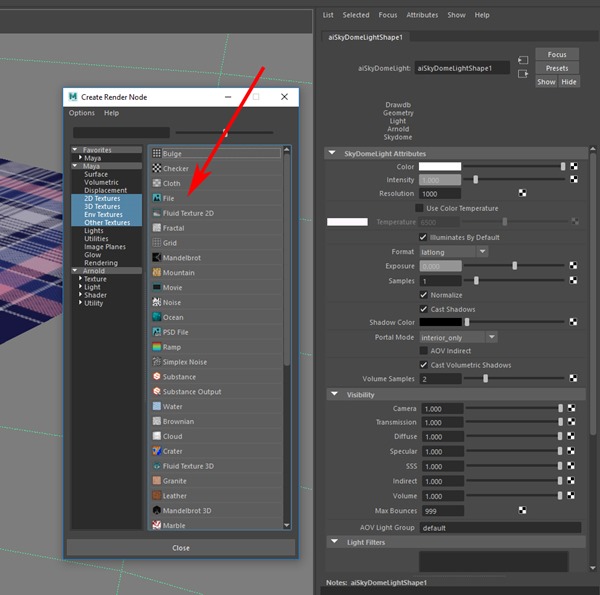Open the Format latlong dropdown
The image size is (600, 595).
tap(453, 252)
